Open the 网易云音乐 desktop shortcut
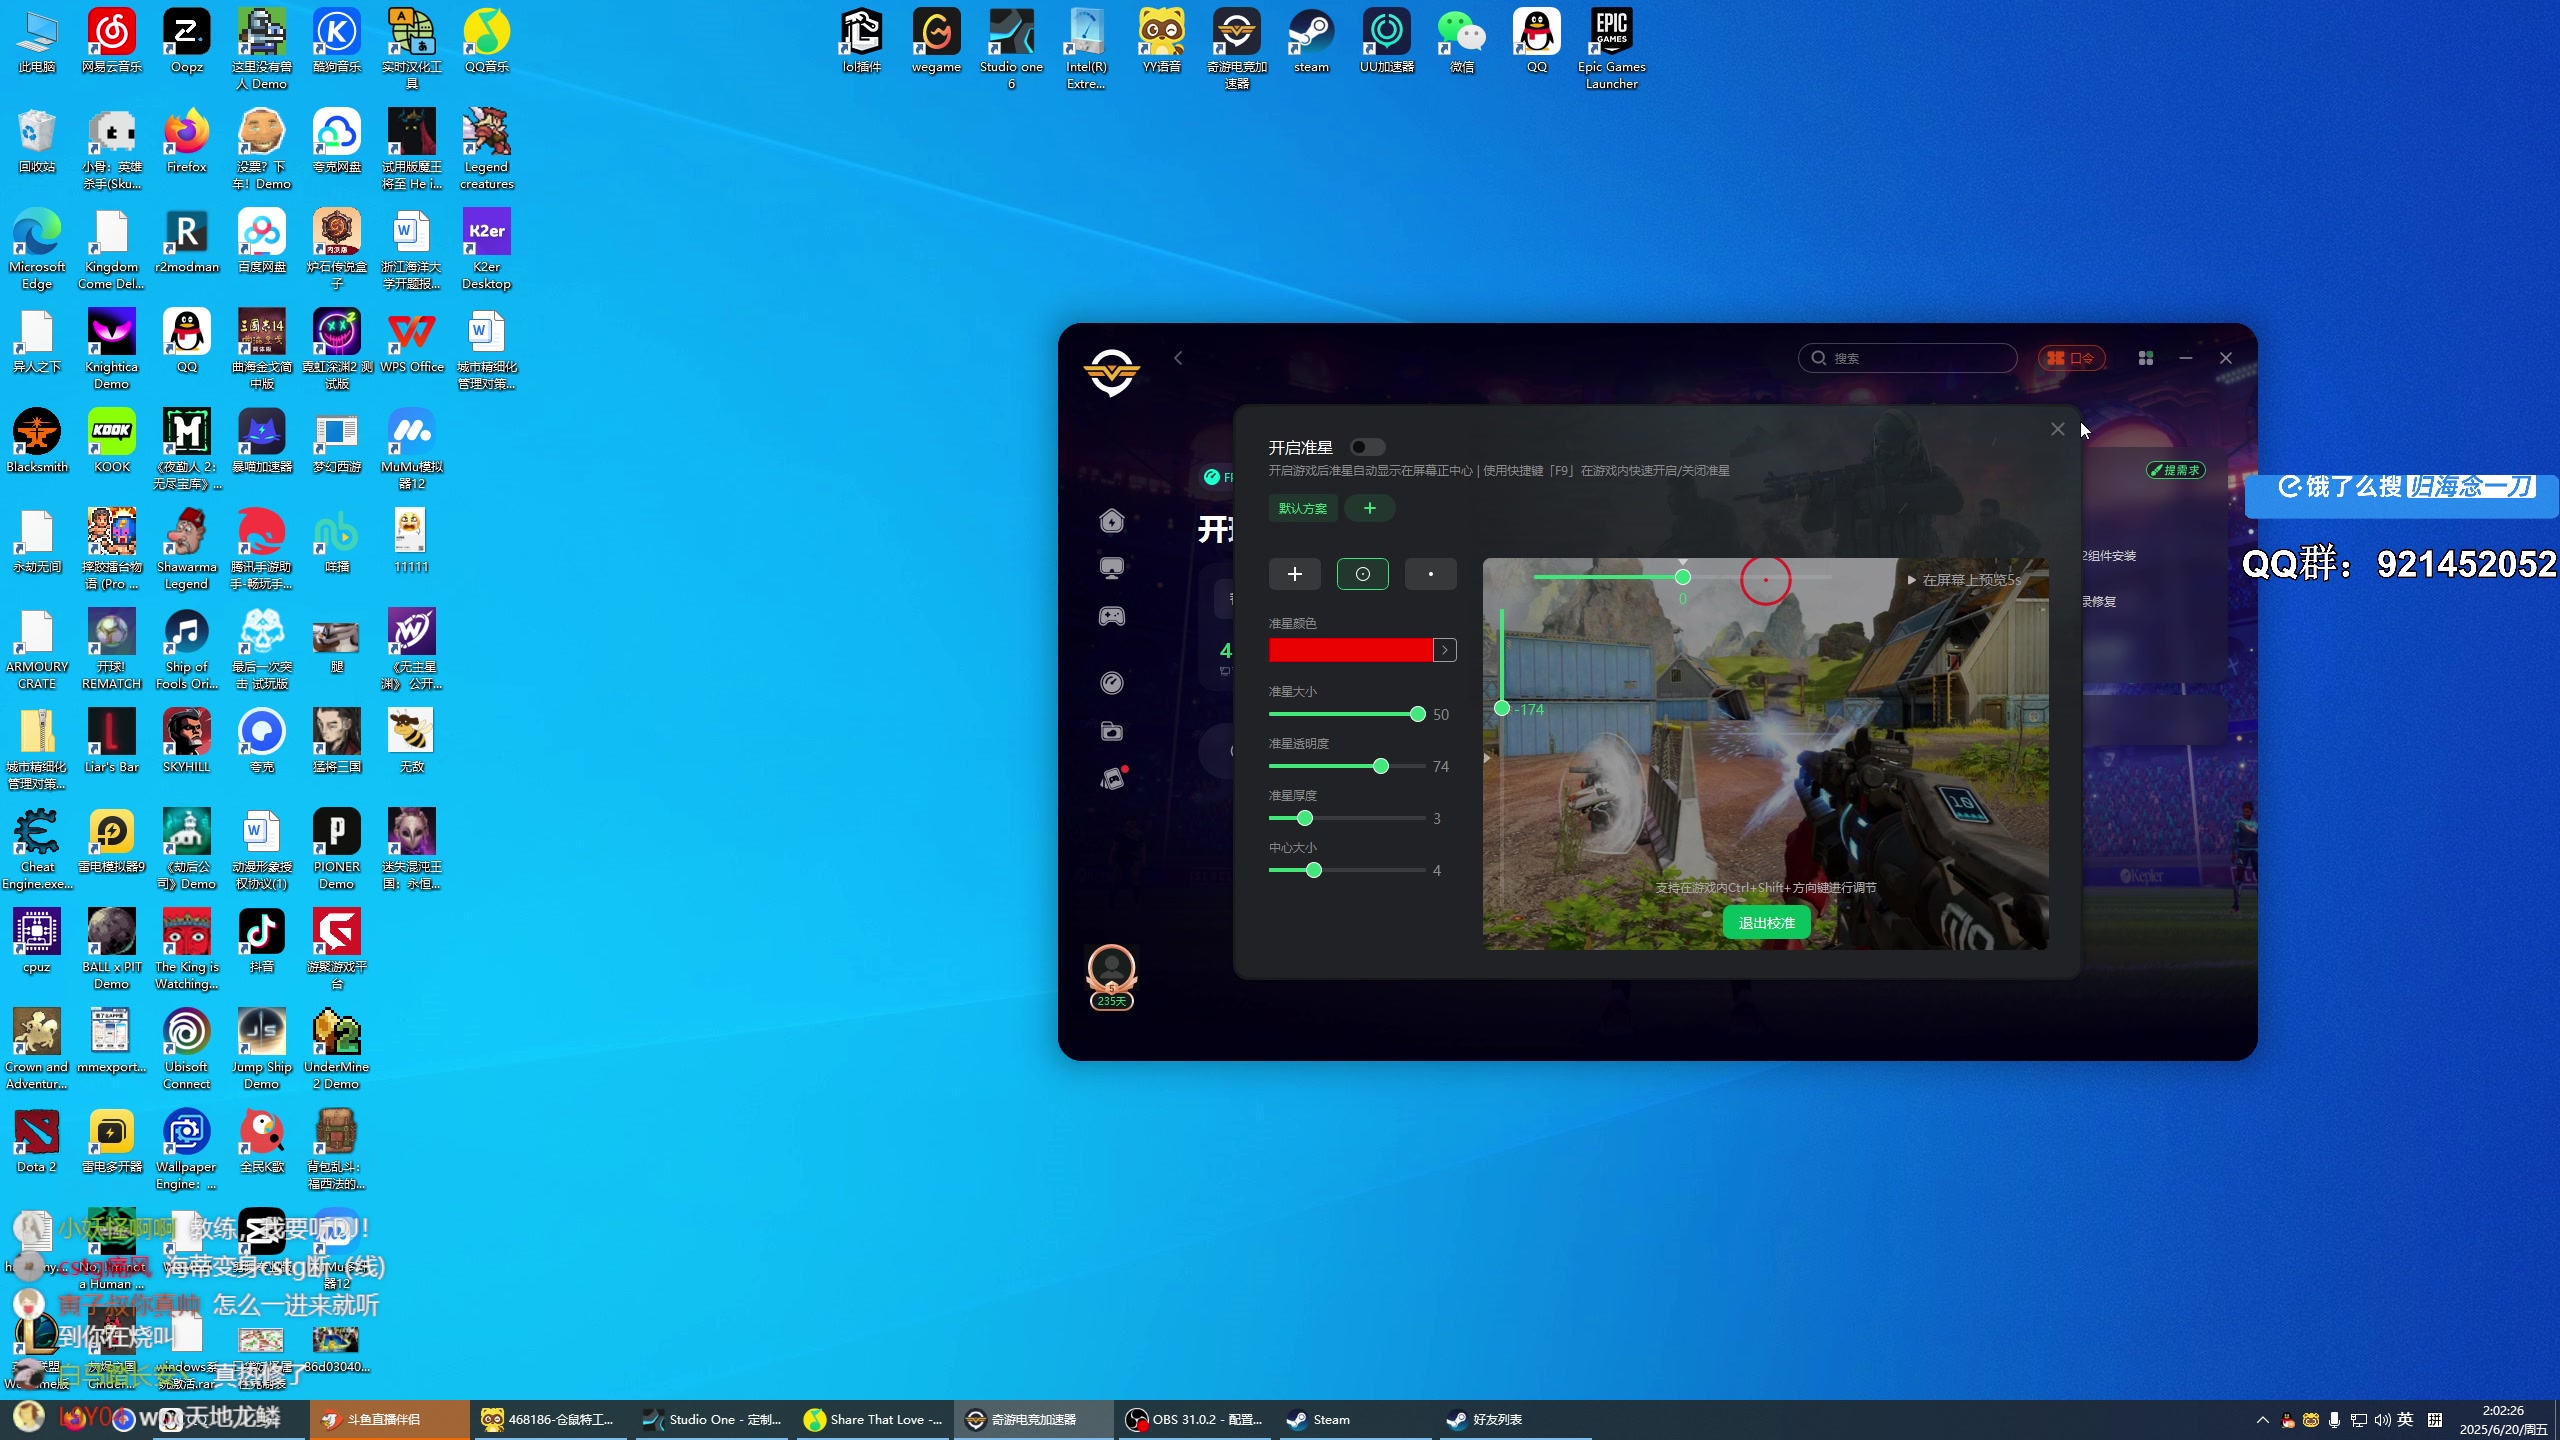This screenshot has width=2560, height=1440. pos(112,42)
